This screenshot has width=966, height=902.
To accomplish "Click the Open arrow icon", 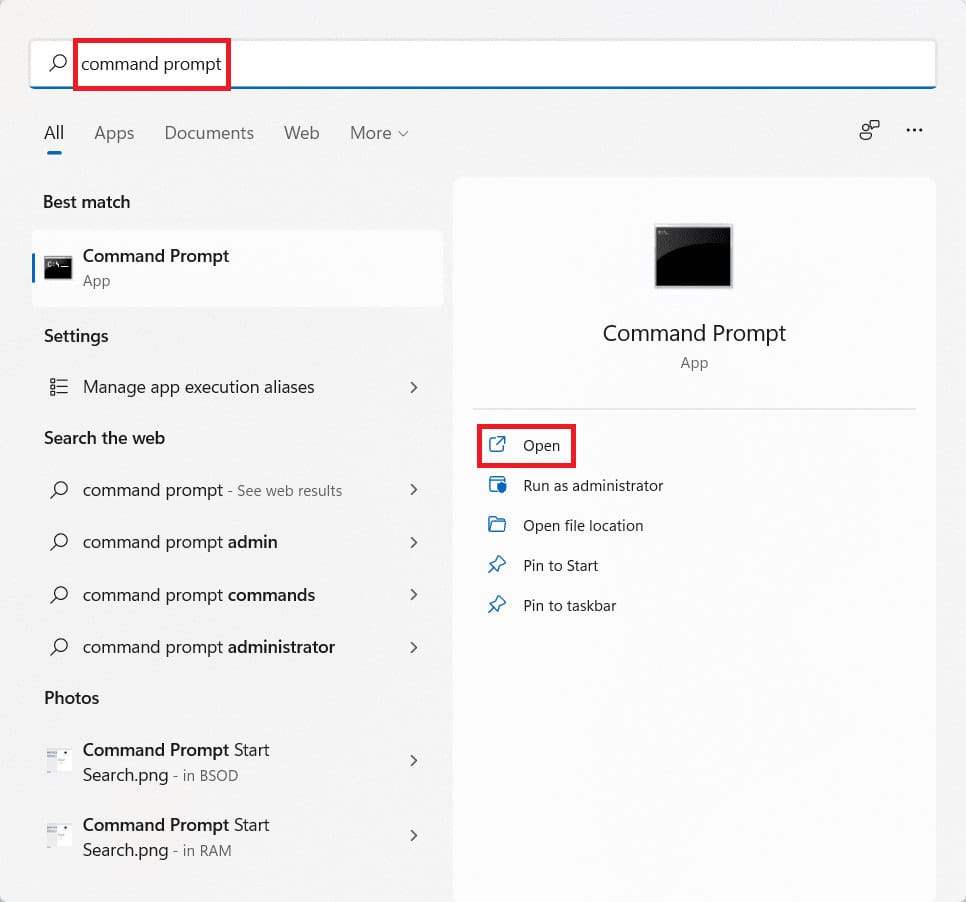I will tap(497, 444).
